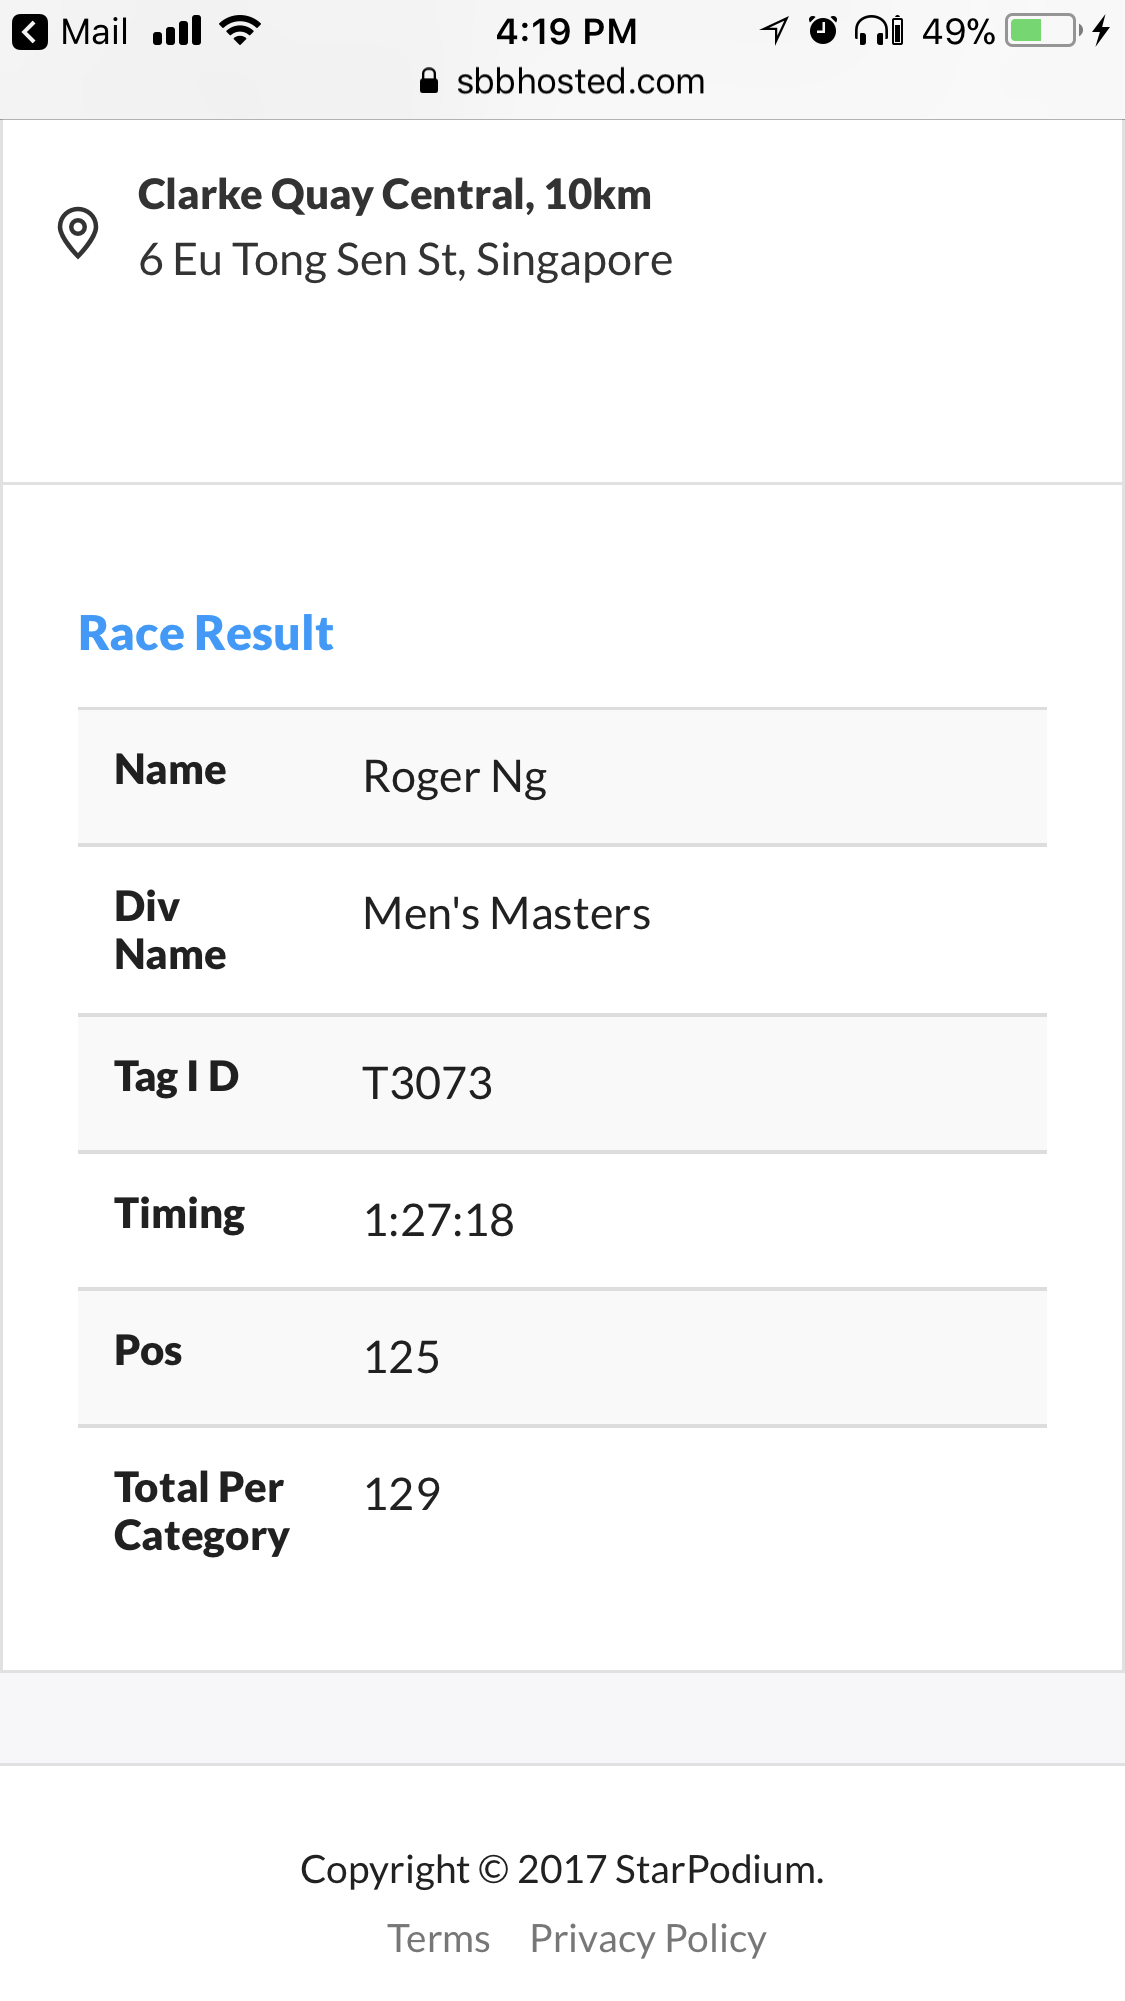Tap the location pin icon
The height and width of the screenshot is (2001, 1125).
click(x=78, y=232)
